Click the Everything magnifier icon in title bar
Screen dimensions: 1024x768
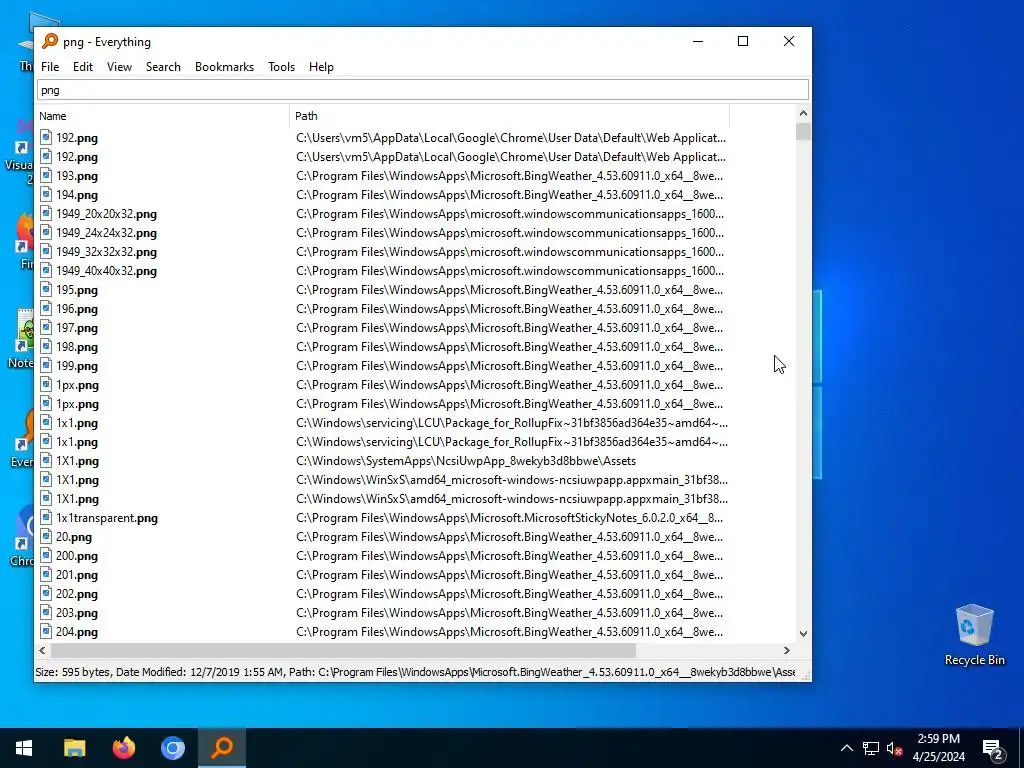pyautogui.click(x=50, y=41)
